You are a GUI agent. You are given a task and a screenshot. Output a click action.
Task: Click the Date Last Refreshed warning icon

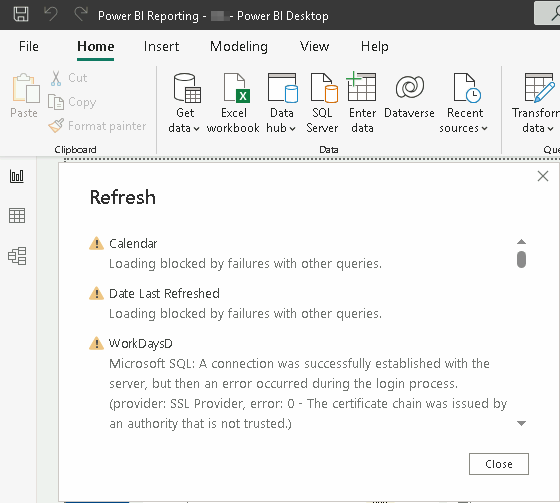tap(96, 293)
